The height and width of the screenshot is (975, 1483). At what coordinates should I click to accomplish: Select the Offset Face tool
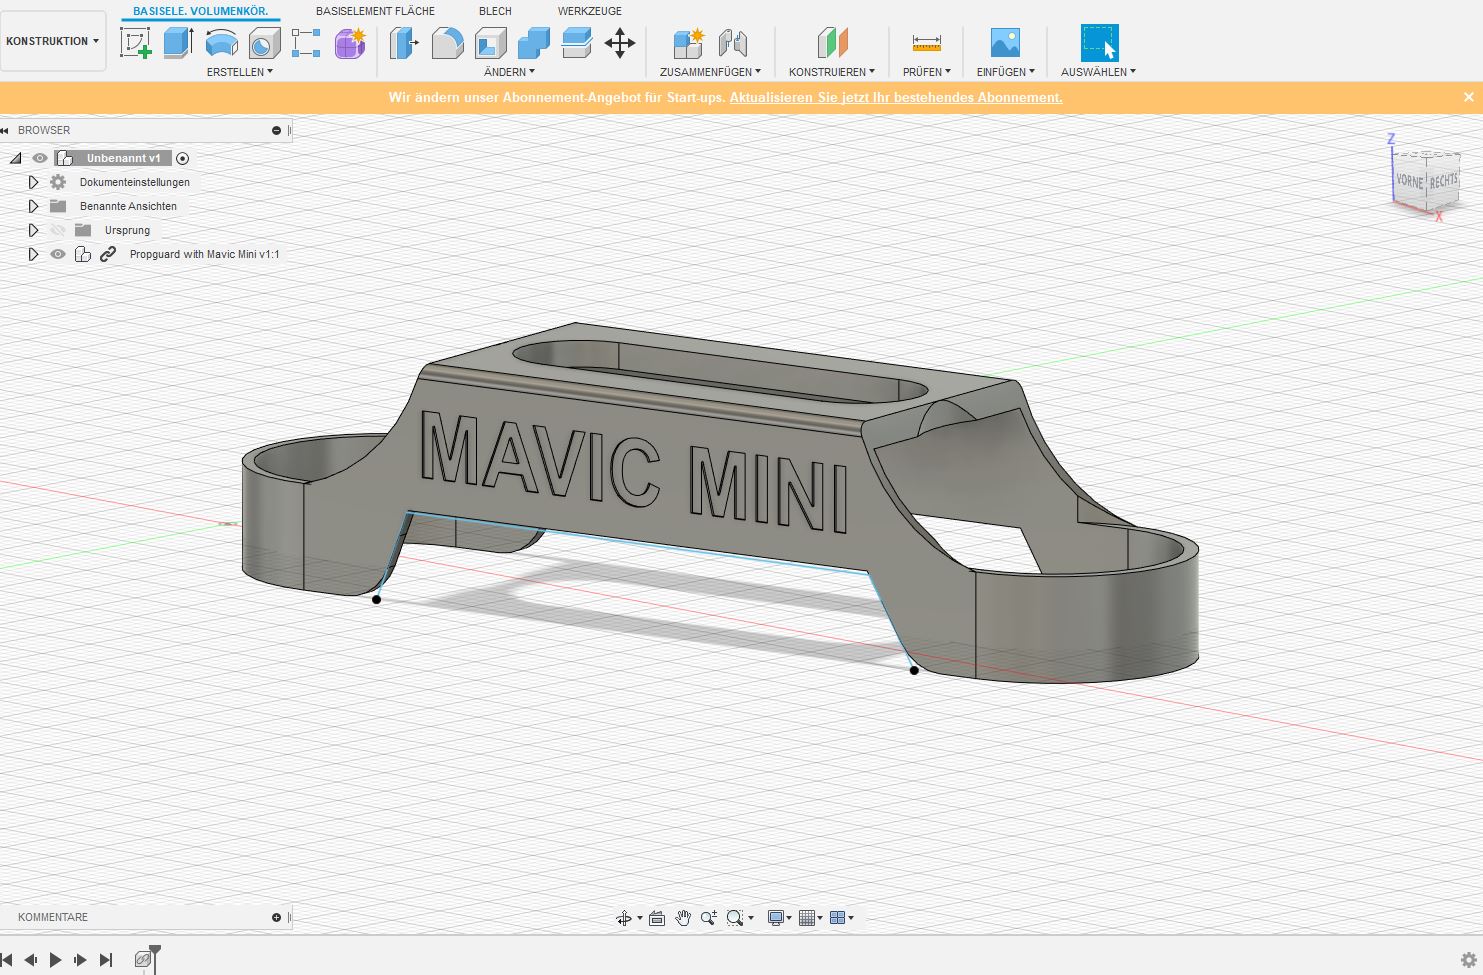click(x=576, y=43)
